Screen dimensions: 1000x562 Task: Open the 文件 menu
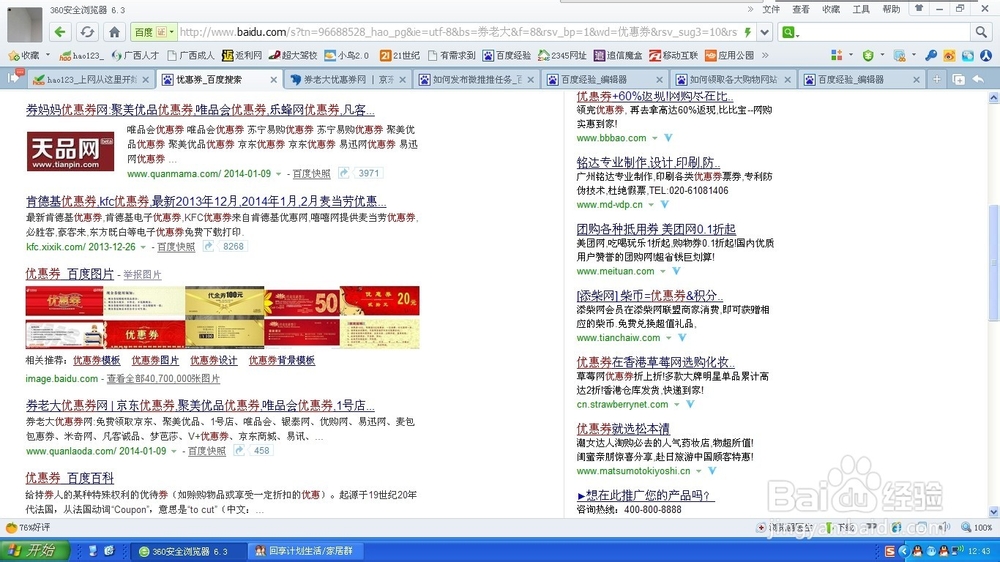pos(771,9)
